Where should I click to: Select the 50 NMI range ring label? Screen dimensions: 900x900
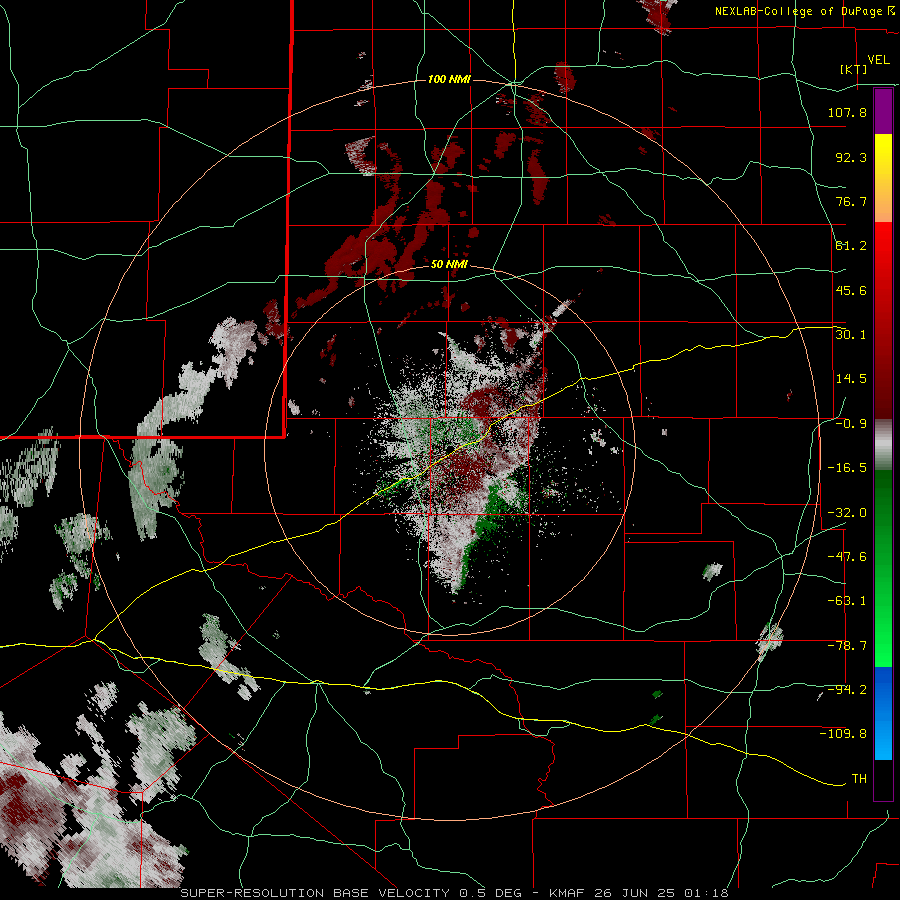[449, 265]
